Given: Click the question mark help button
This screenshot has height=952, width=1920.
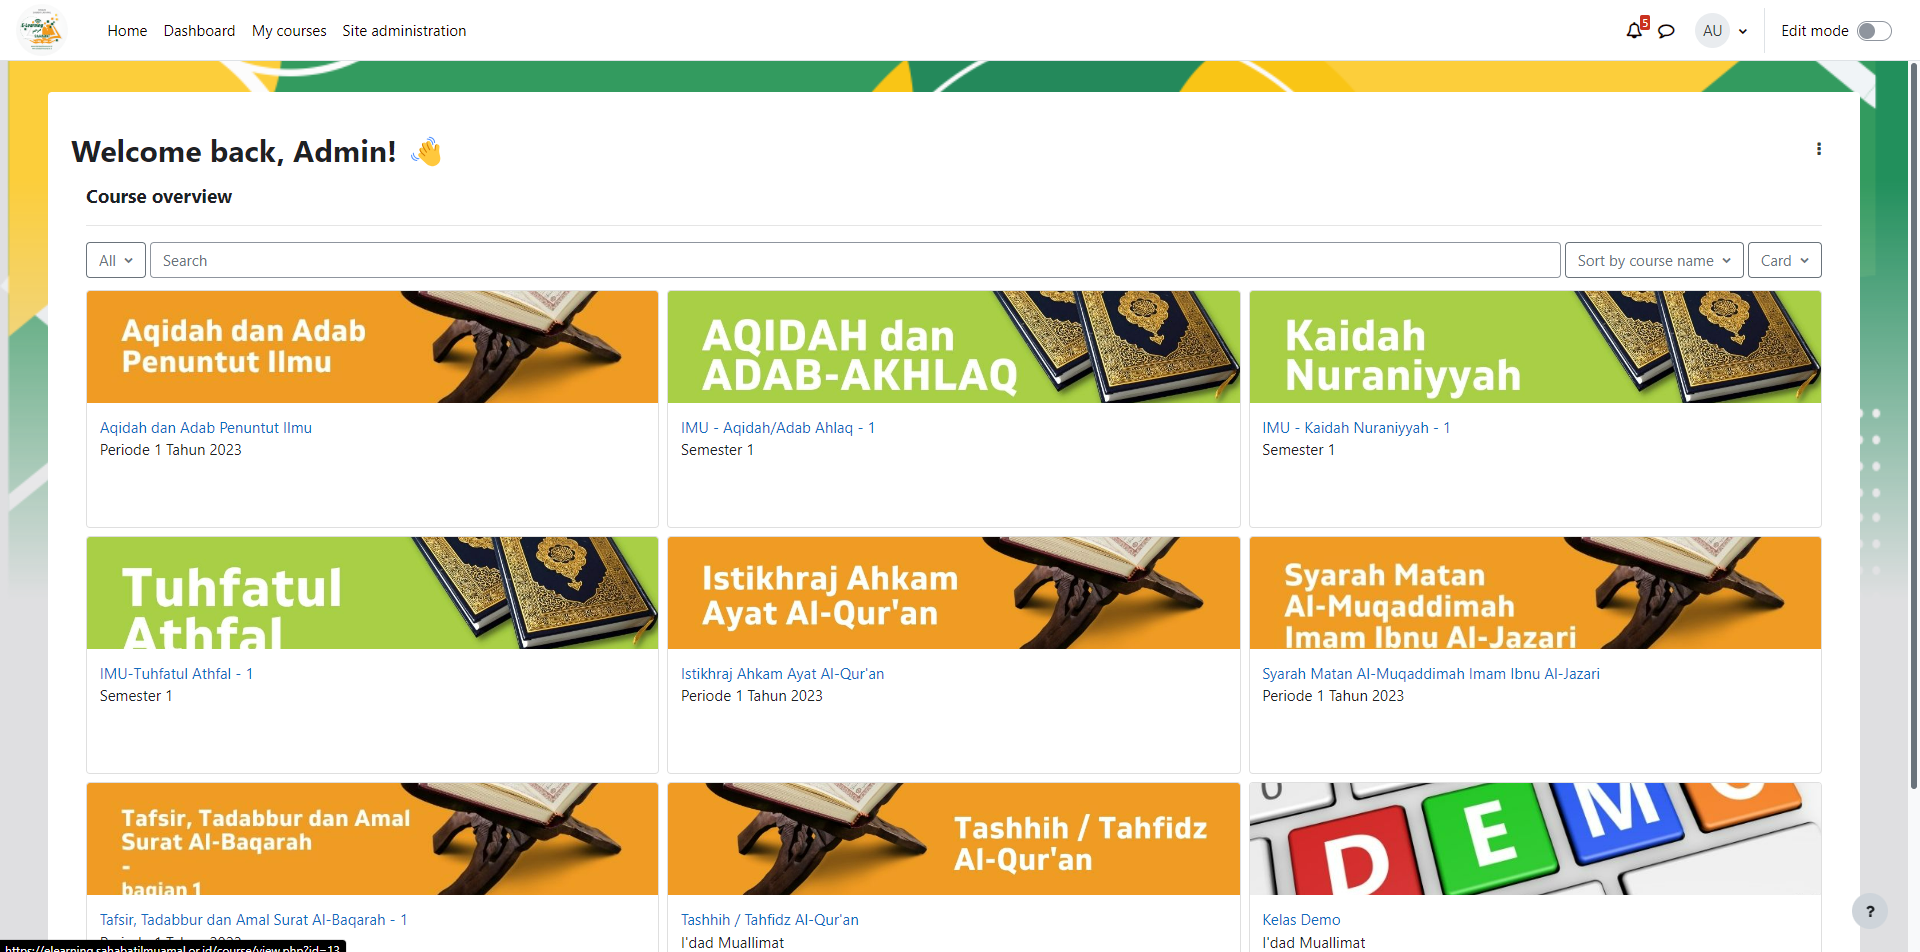Looking at the screenshot, I should coord(1870,911).
